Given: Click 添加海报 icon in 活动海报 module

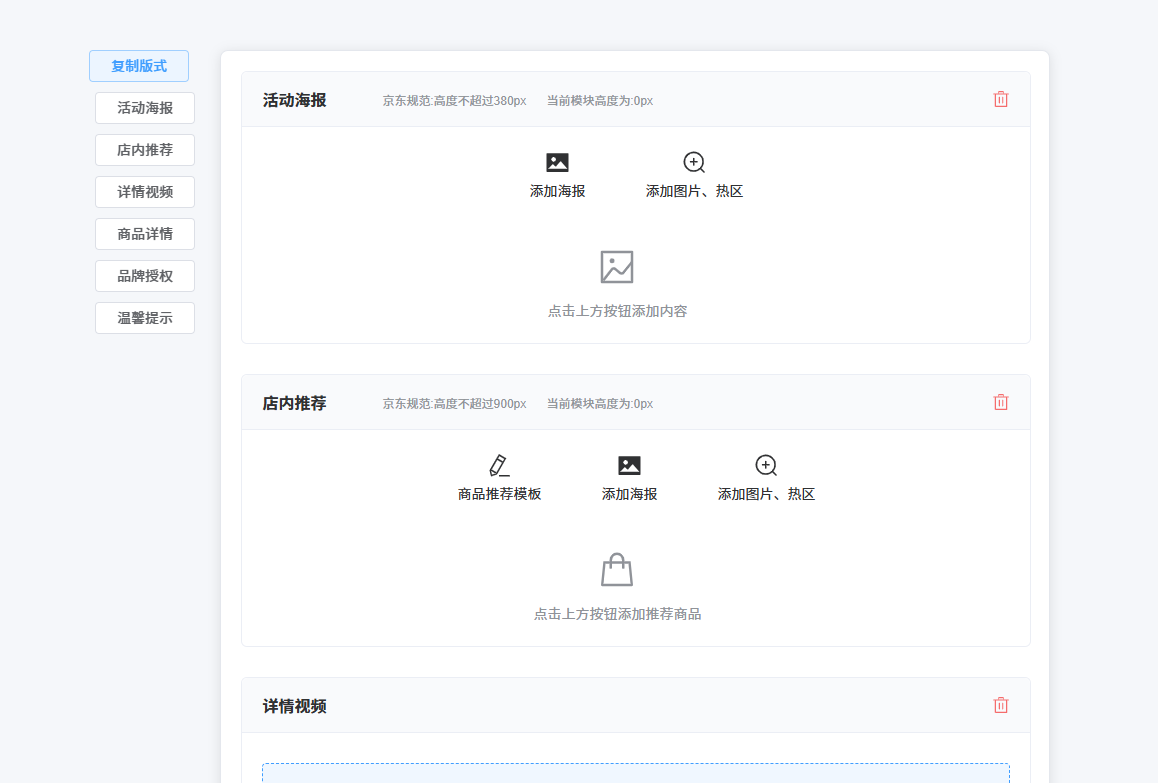Looking at the screenshot, I should pos(557,163).
